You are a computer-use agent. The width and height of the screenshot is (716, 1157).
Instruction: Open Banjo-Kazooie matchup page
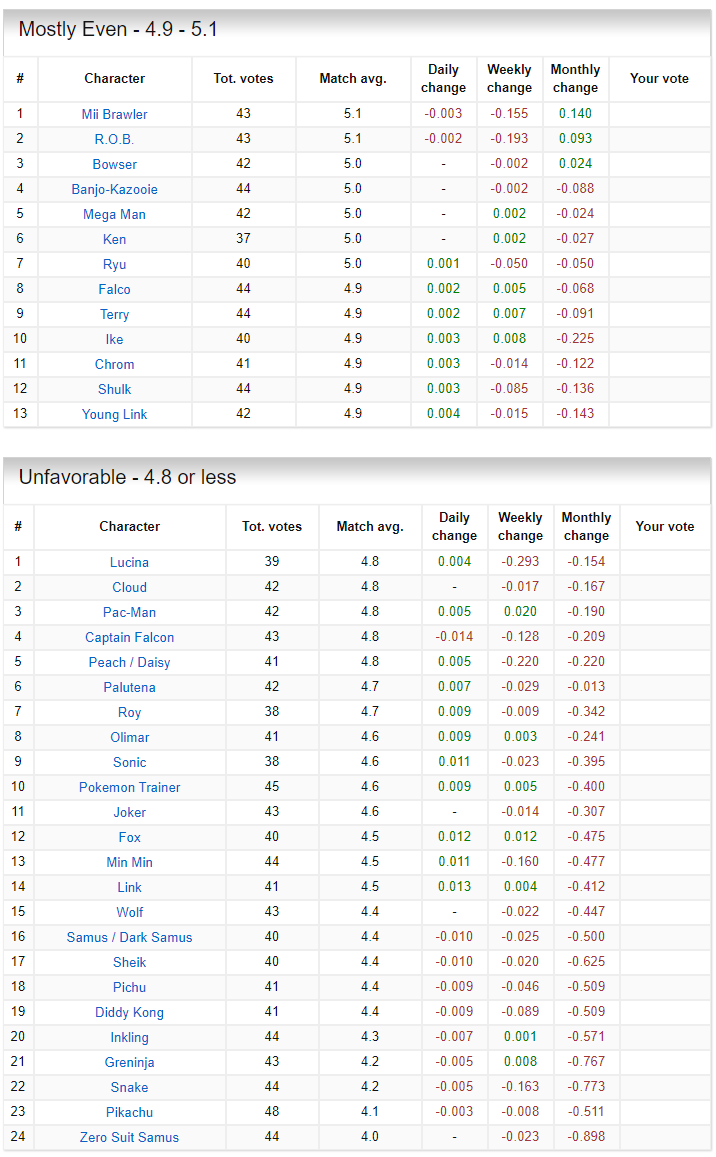point(114,189)
